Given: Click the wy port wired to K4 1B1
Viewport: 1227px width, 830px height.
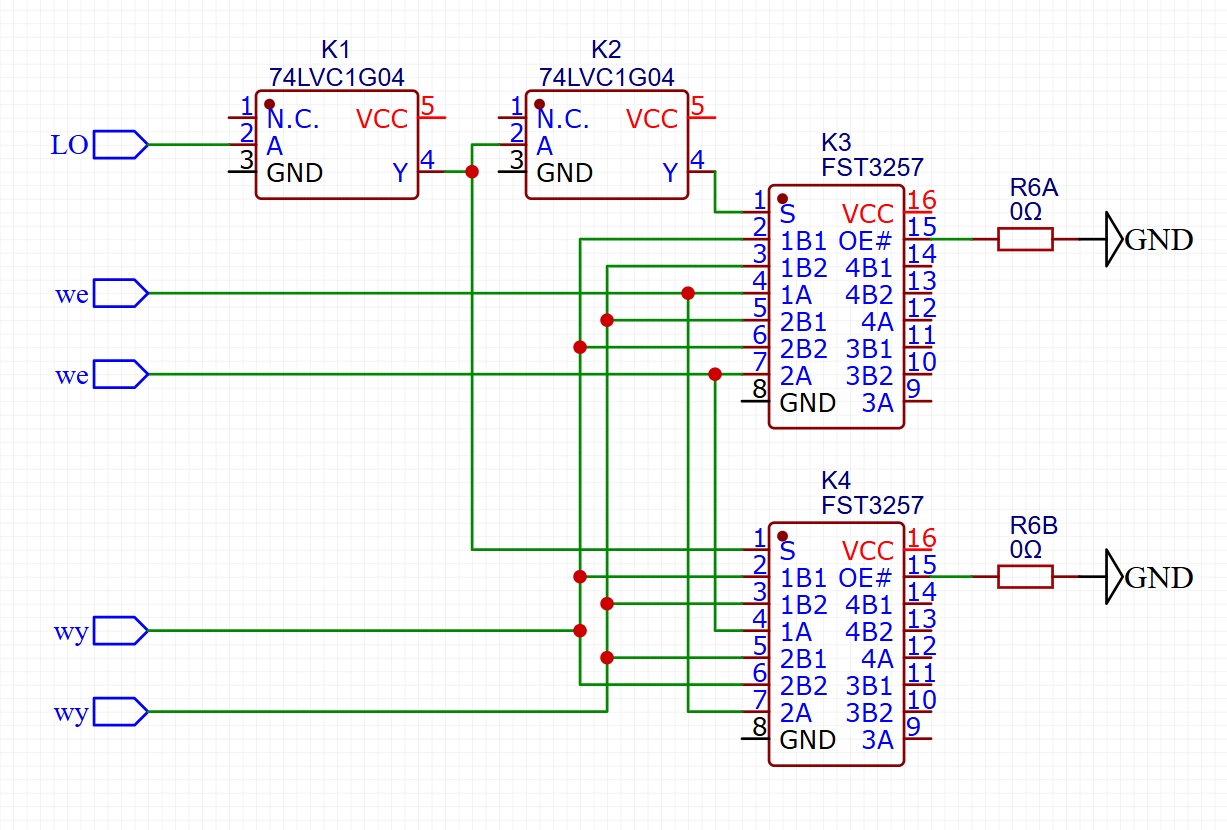Looking at the screenshot, I should tap(121, 631).
